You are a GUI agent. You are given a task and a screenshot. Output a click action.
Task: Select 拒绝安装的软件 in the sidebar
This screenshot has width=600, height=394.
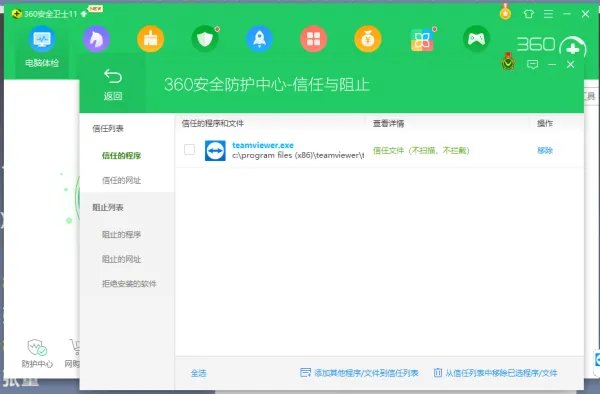coord(129,283)
